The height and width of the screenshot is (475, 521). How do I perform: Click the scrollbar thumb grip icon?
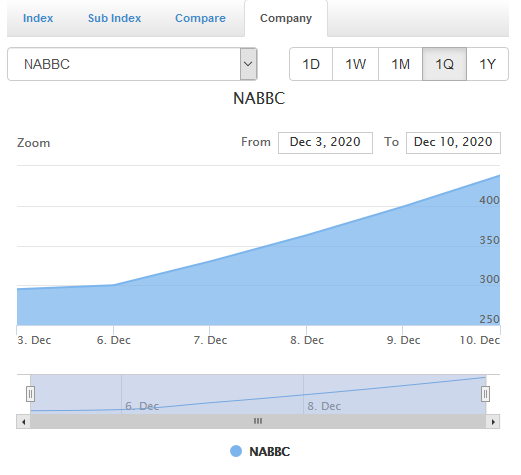(258, 421)
